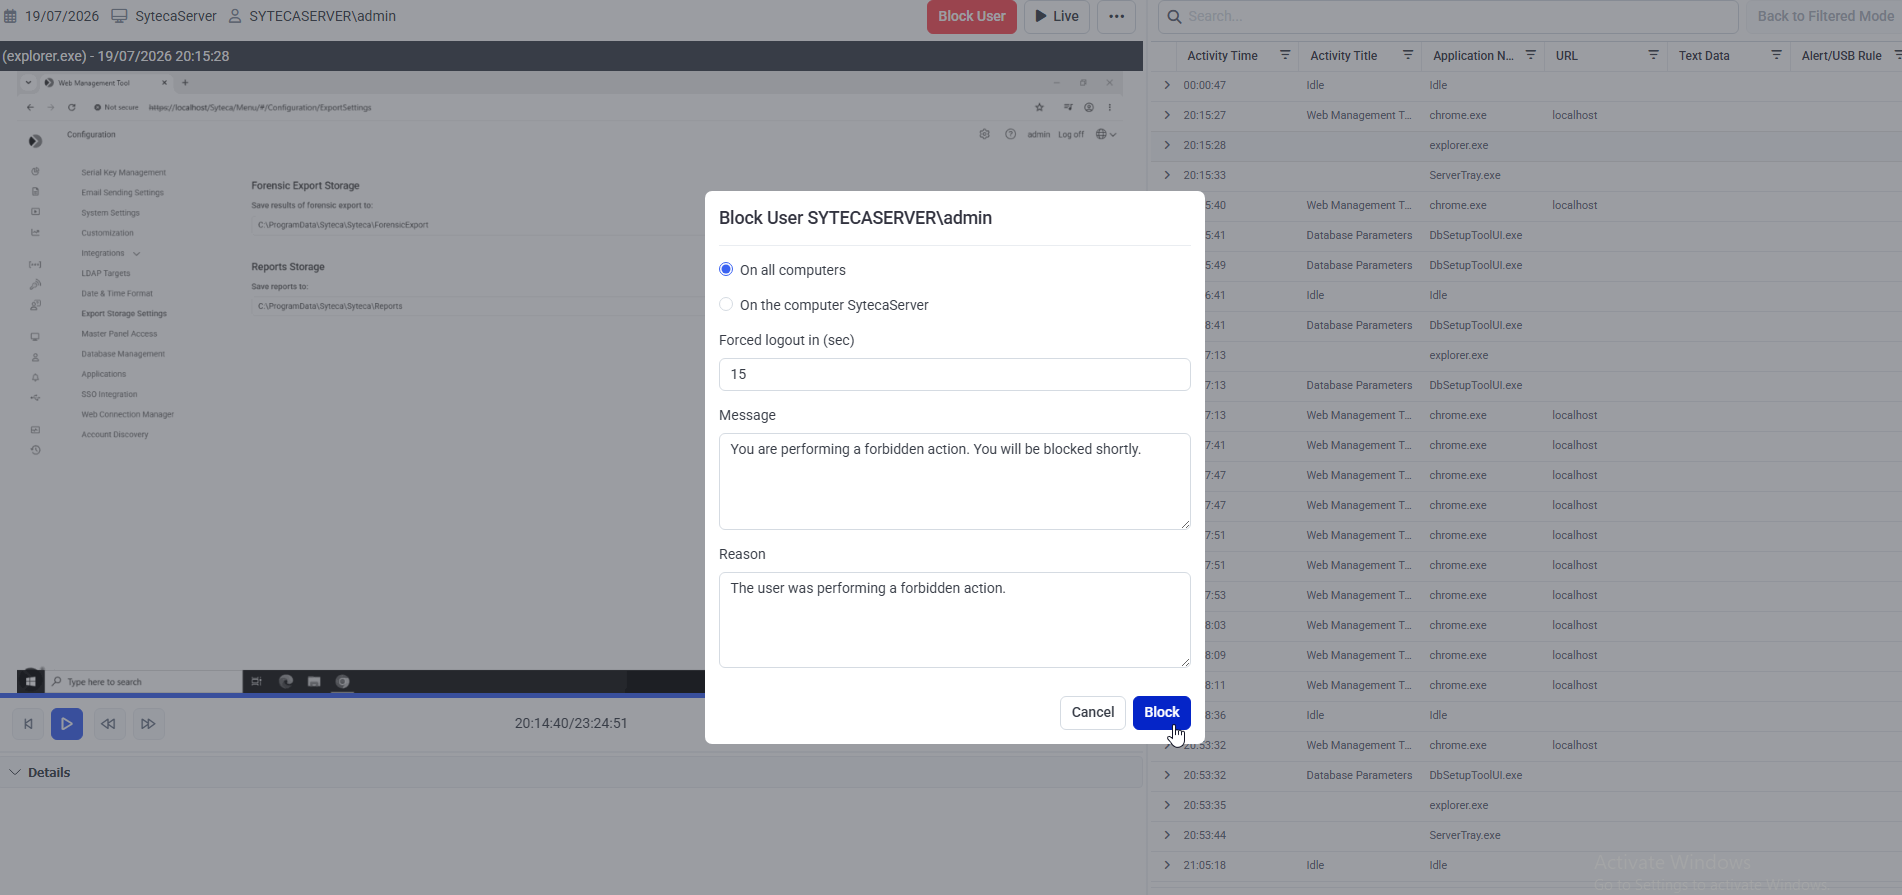This screenshot has width=1902, height=895.
Task: Open the Text Data column filter
Action: tap(1776, 55)
